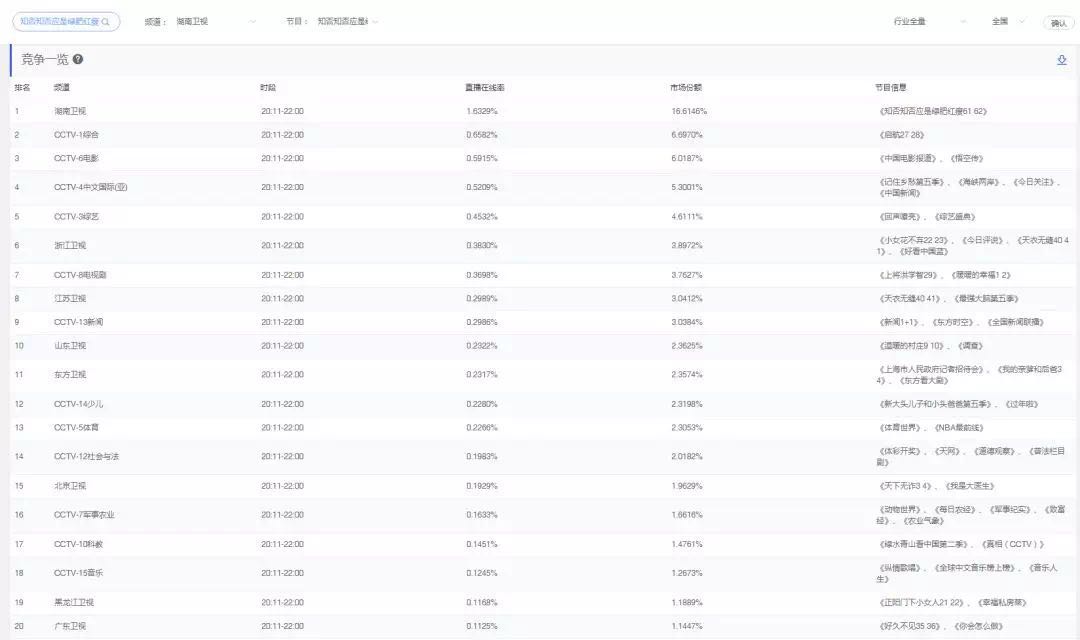1080x640 pixels.
Task: Download the competition table data
Action: tap(1061, 60)
